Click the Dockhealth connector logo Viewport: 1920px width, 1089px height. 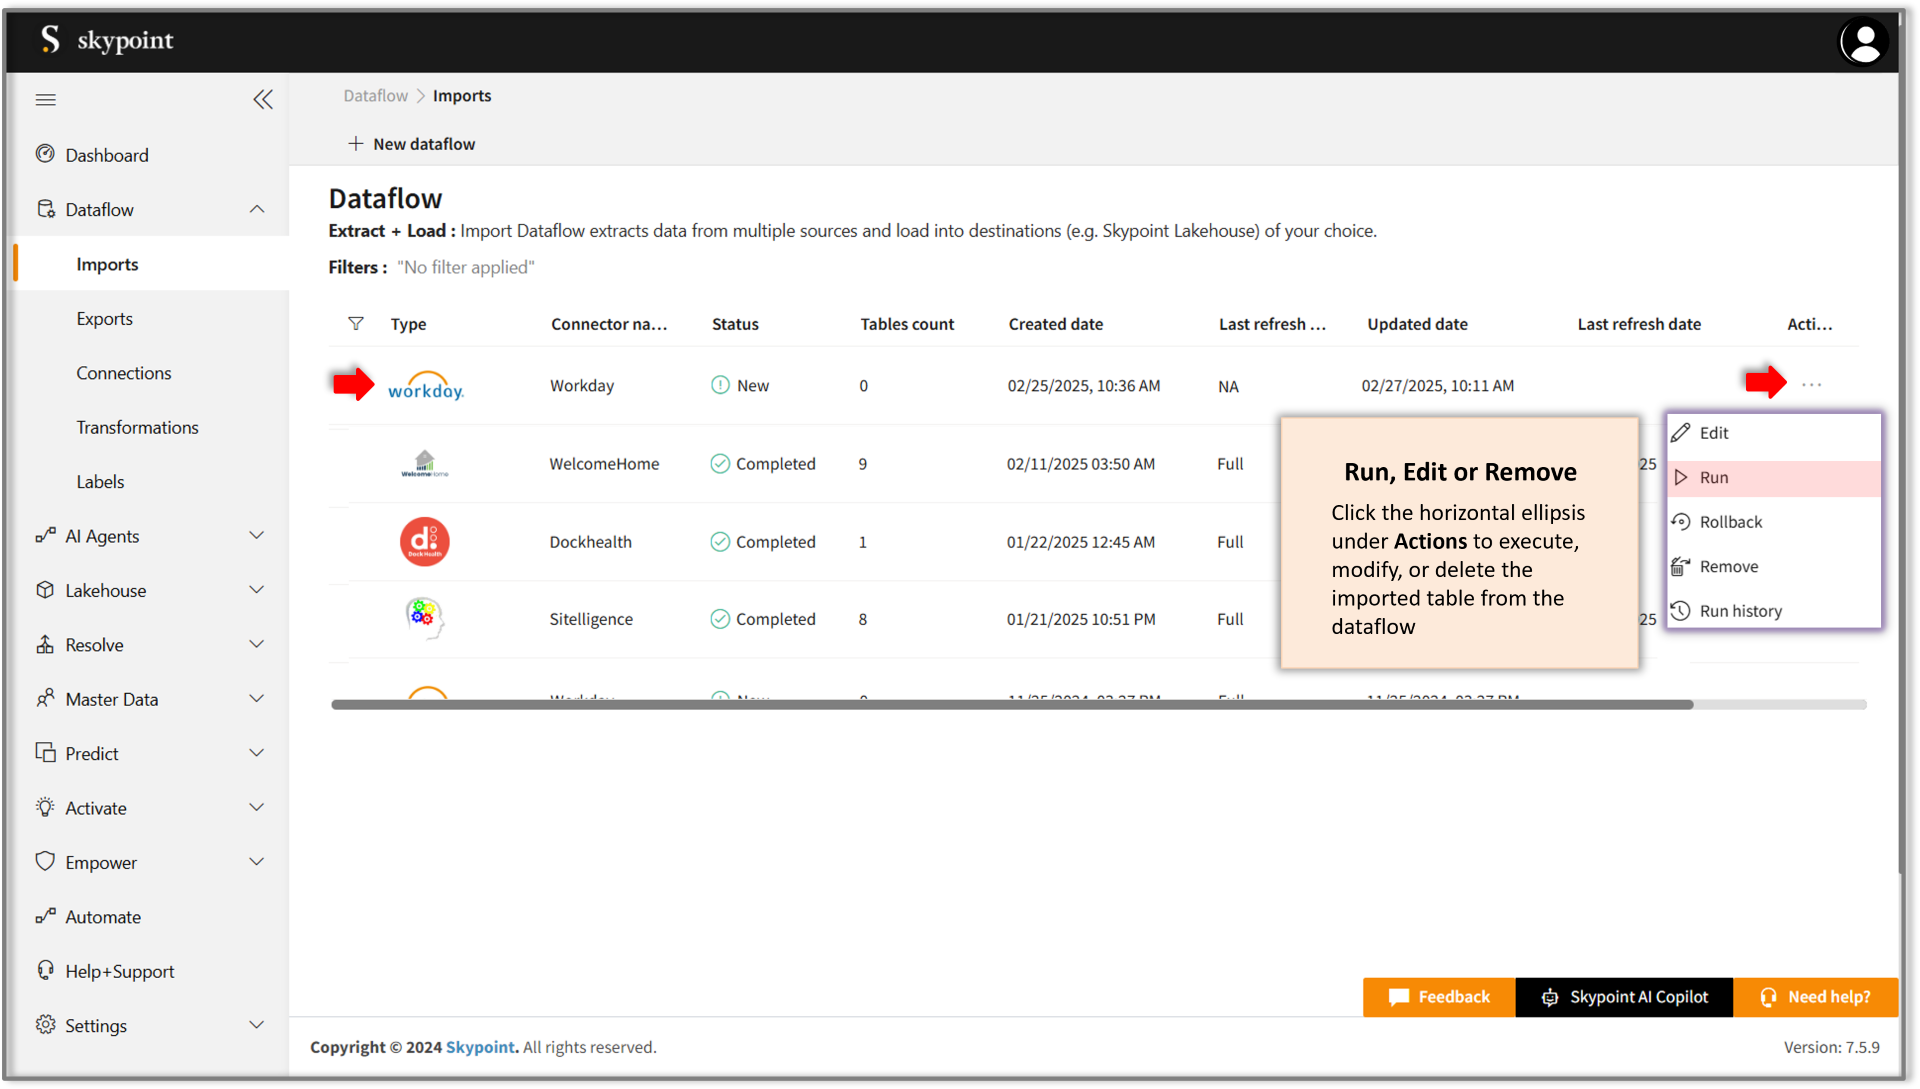[x=424, y=542]
